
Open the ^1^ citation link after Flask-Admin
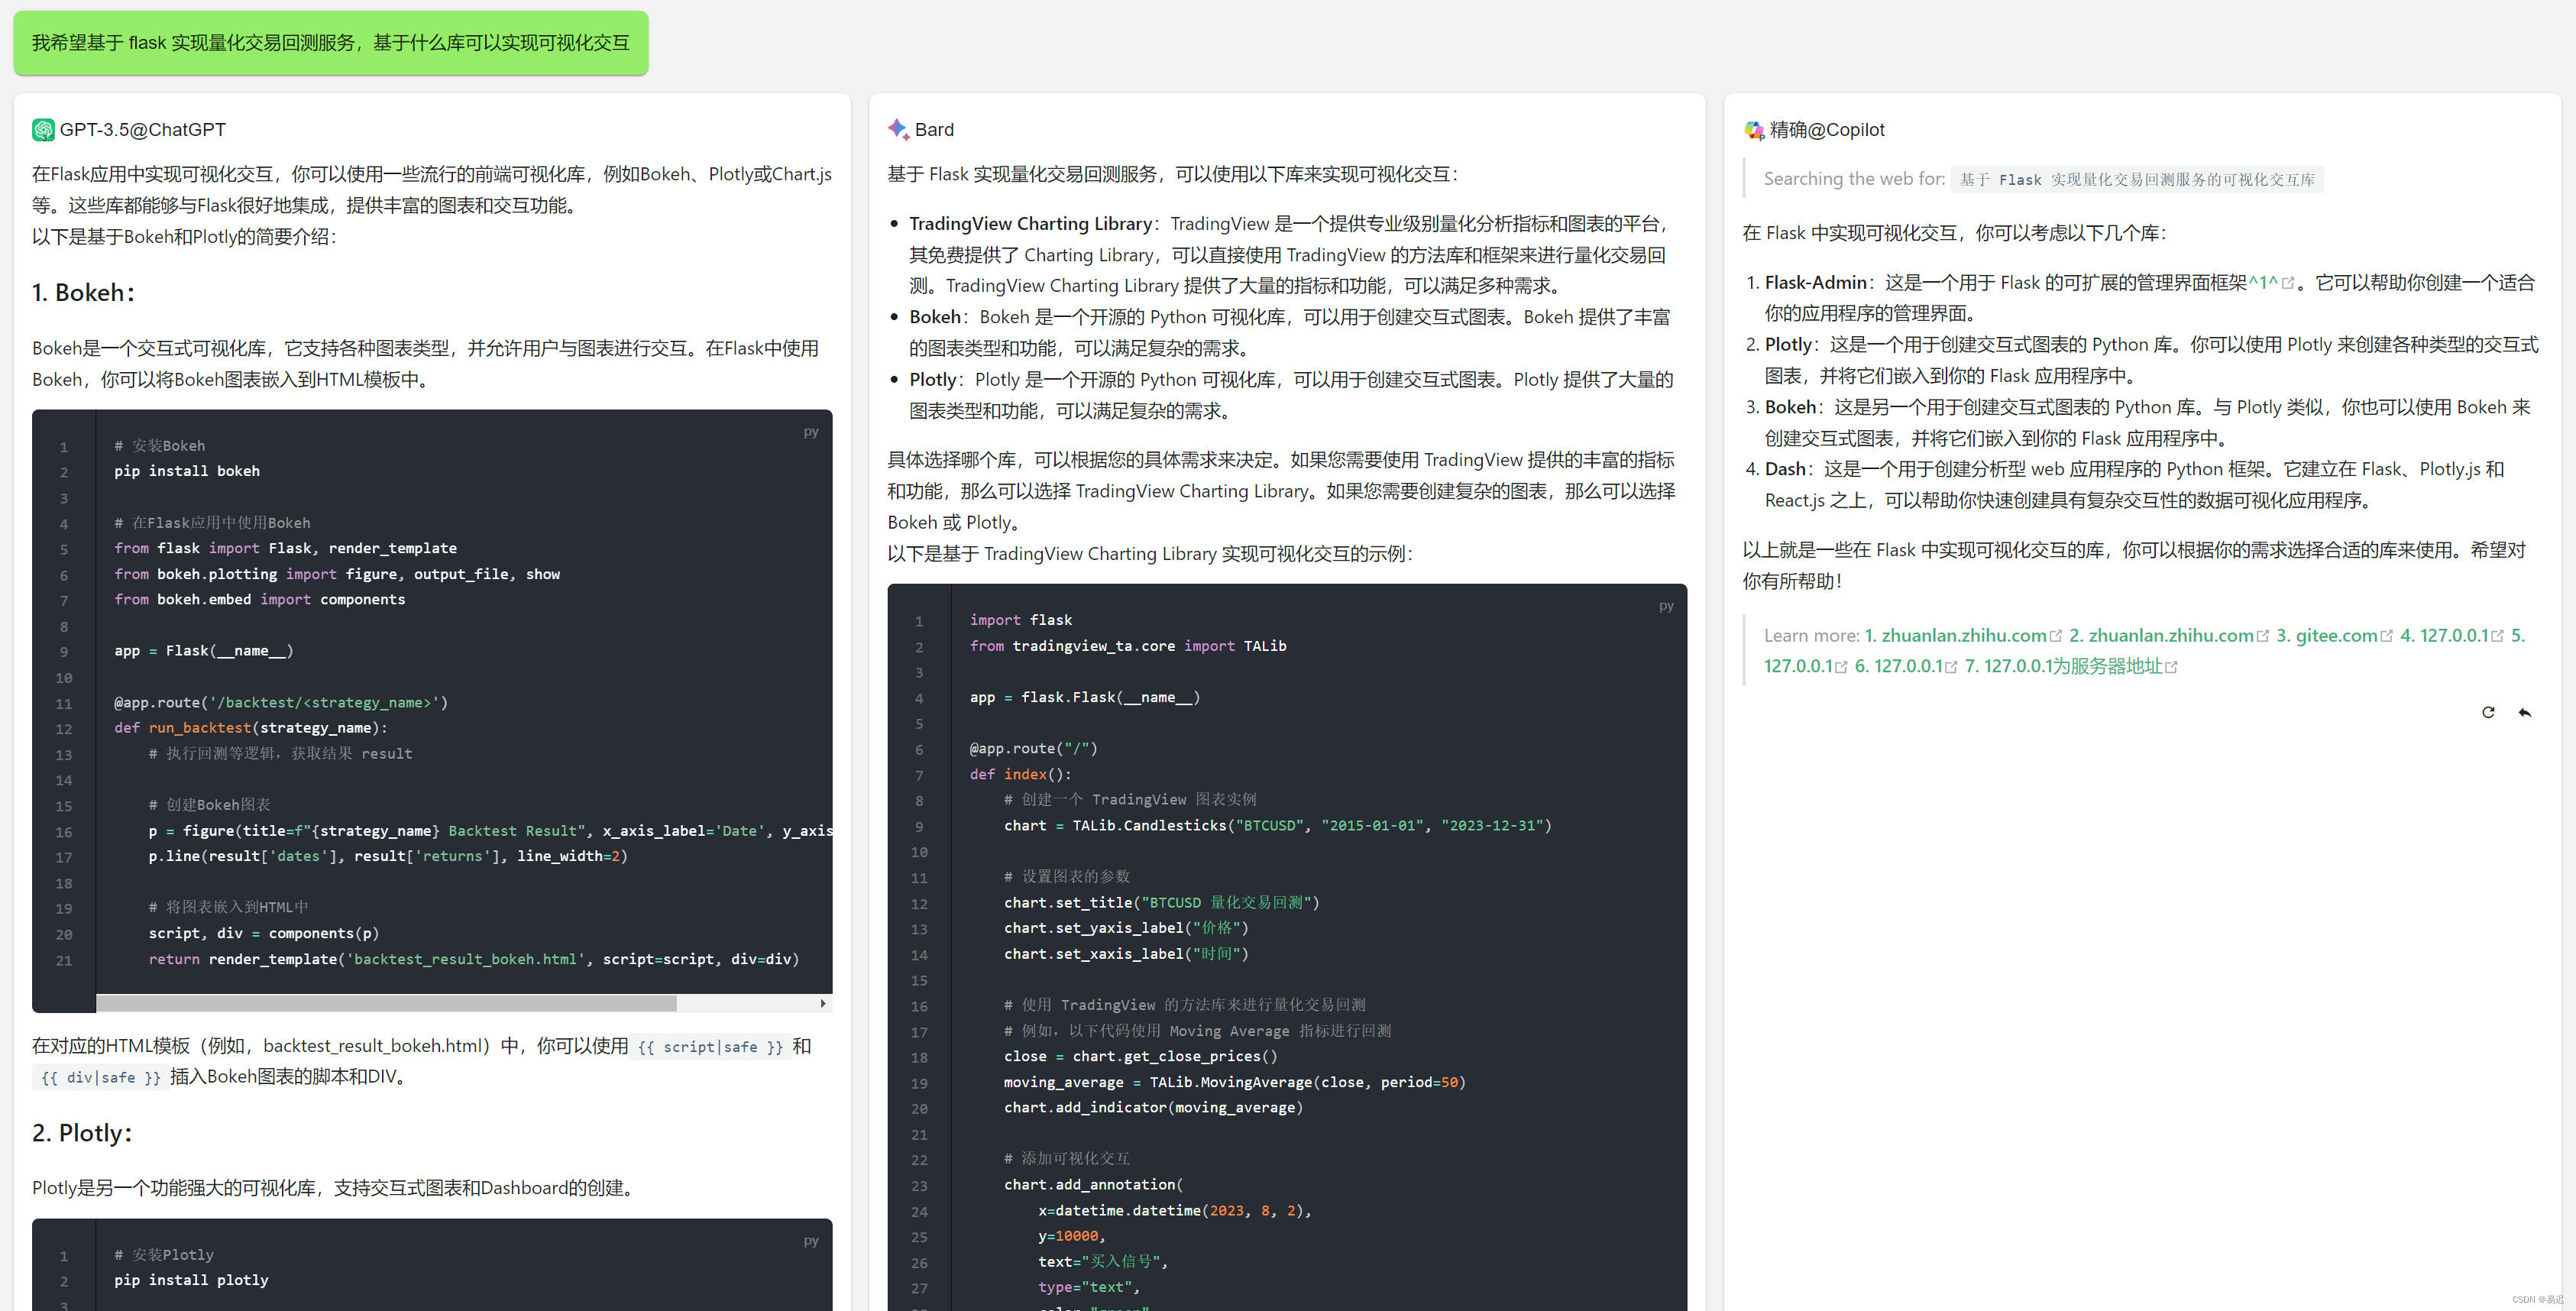point(2262,283)
